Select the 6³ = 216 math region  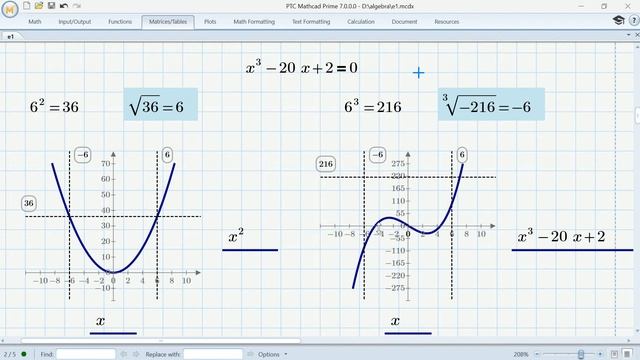click(373, 106)
